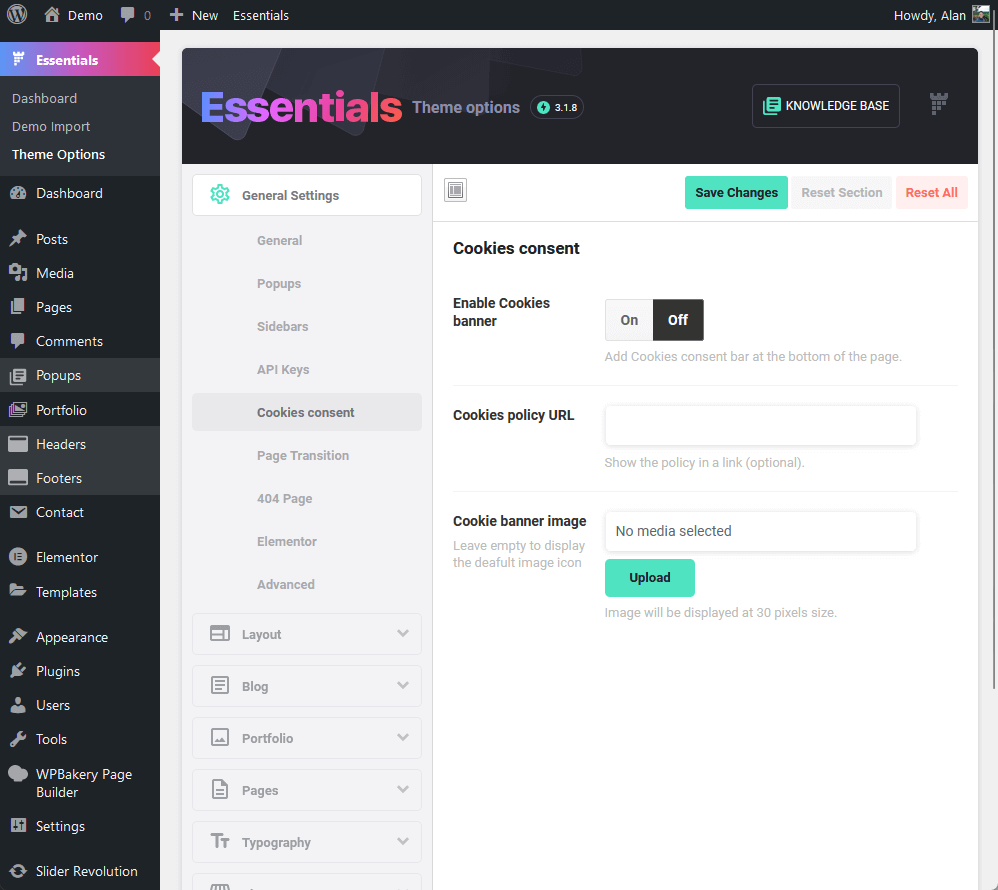Click the Save Changes button

736,192
